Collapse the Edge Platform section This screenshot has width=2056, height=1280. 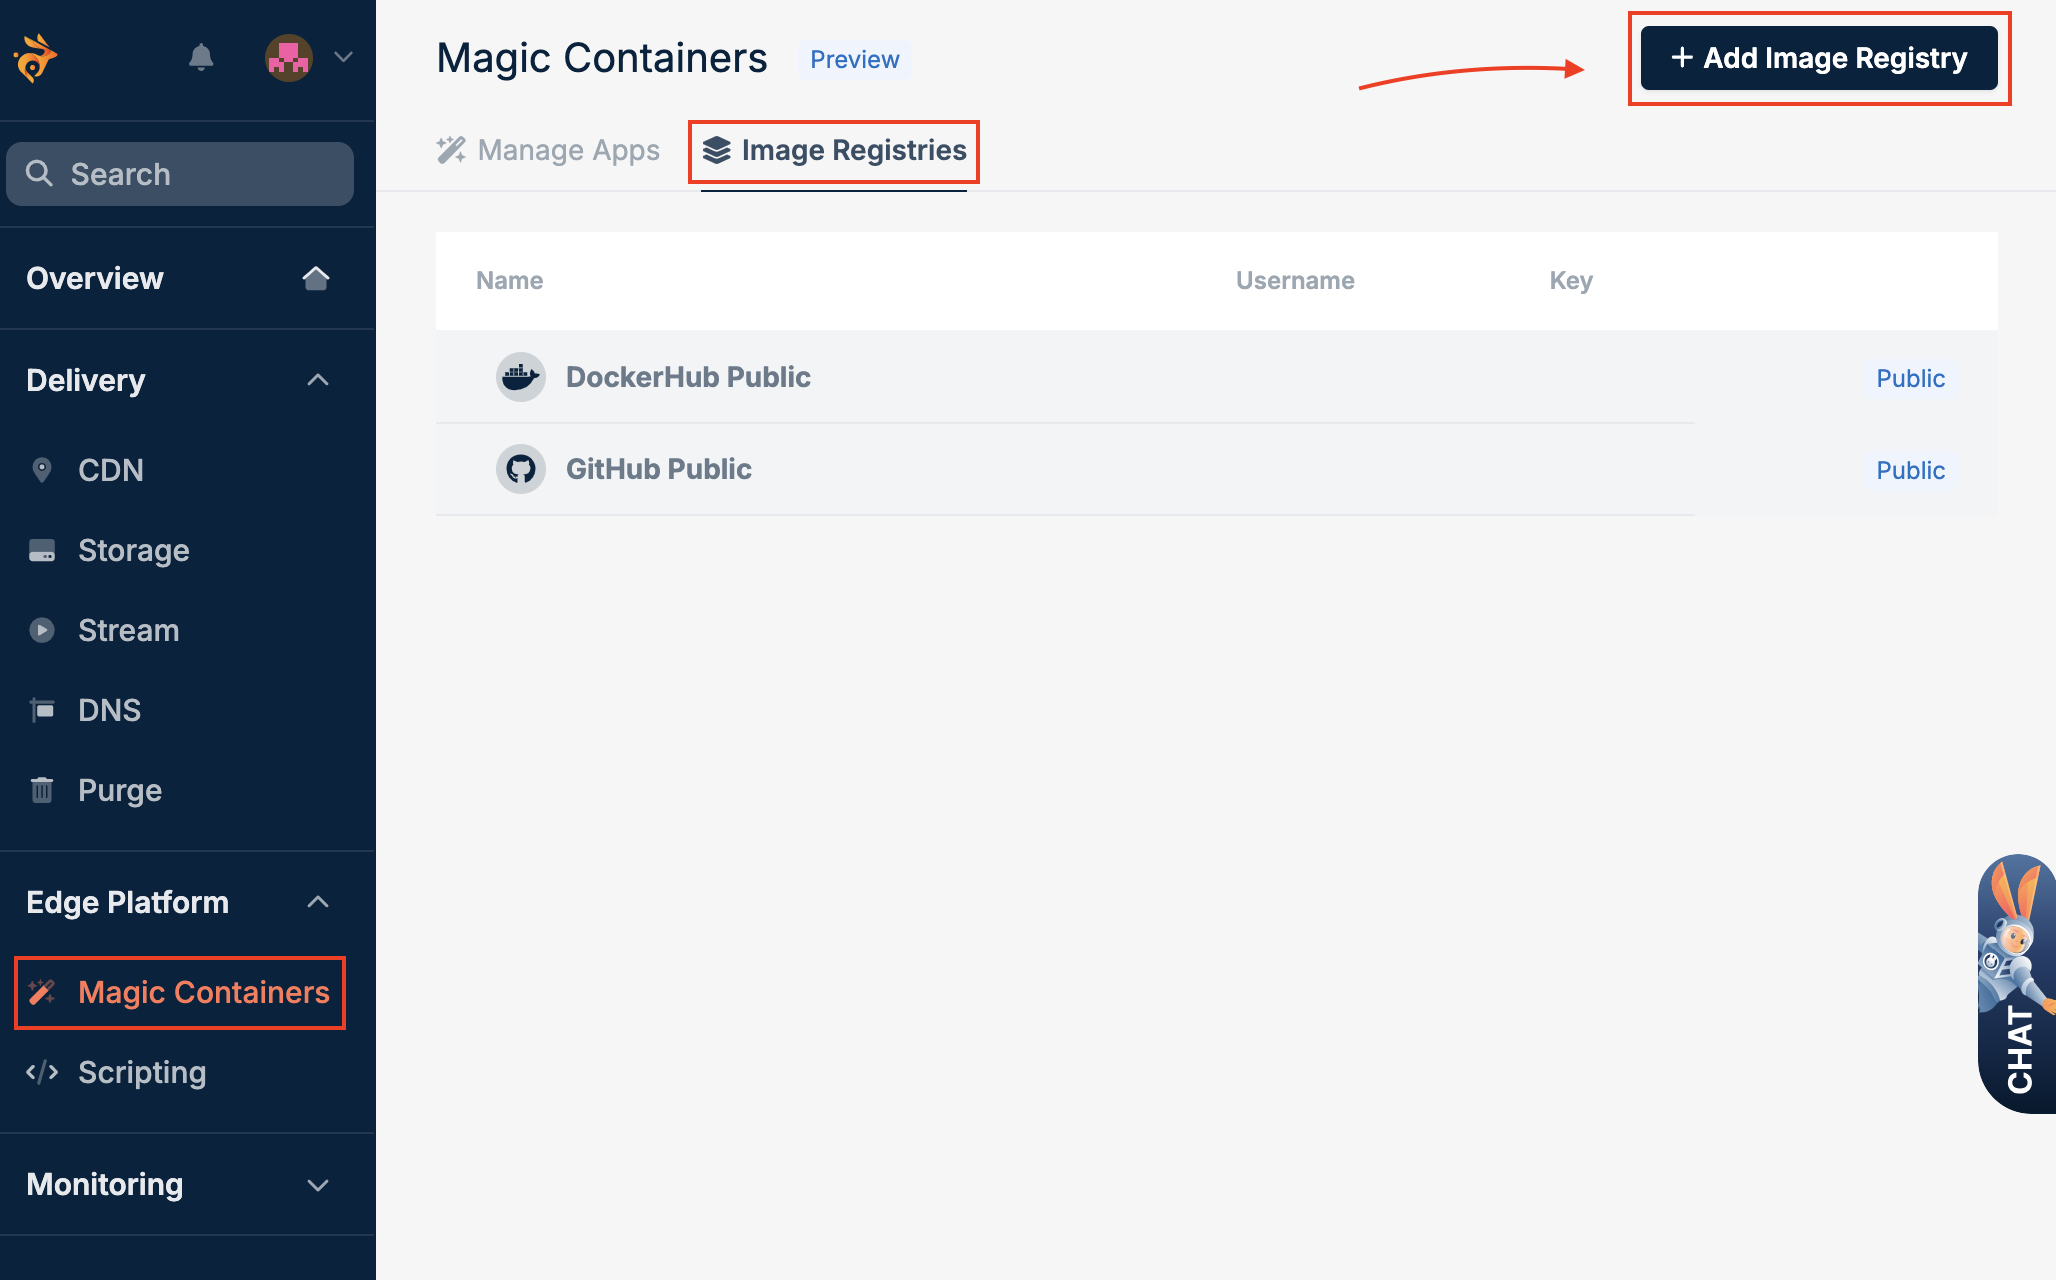(317, 902)
